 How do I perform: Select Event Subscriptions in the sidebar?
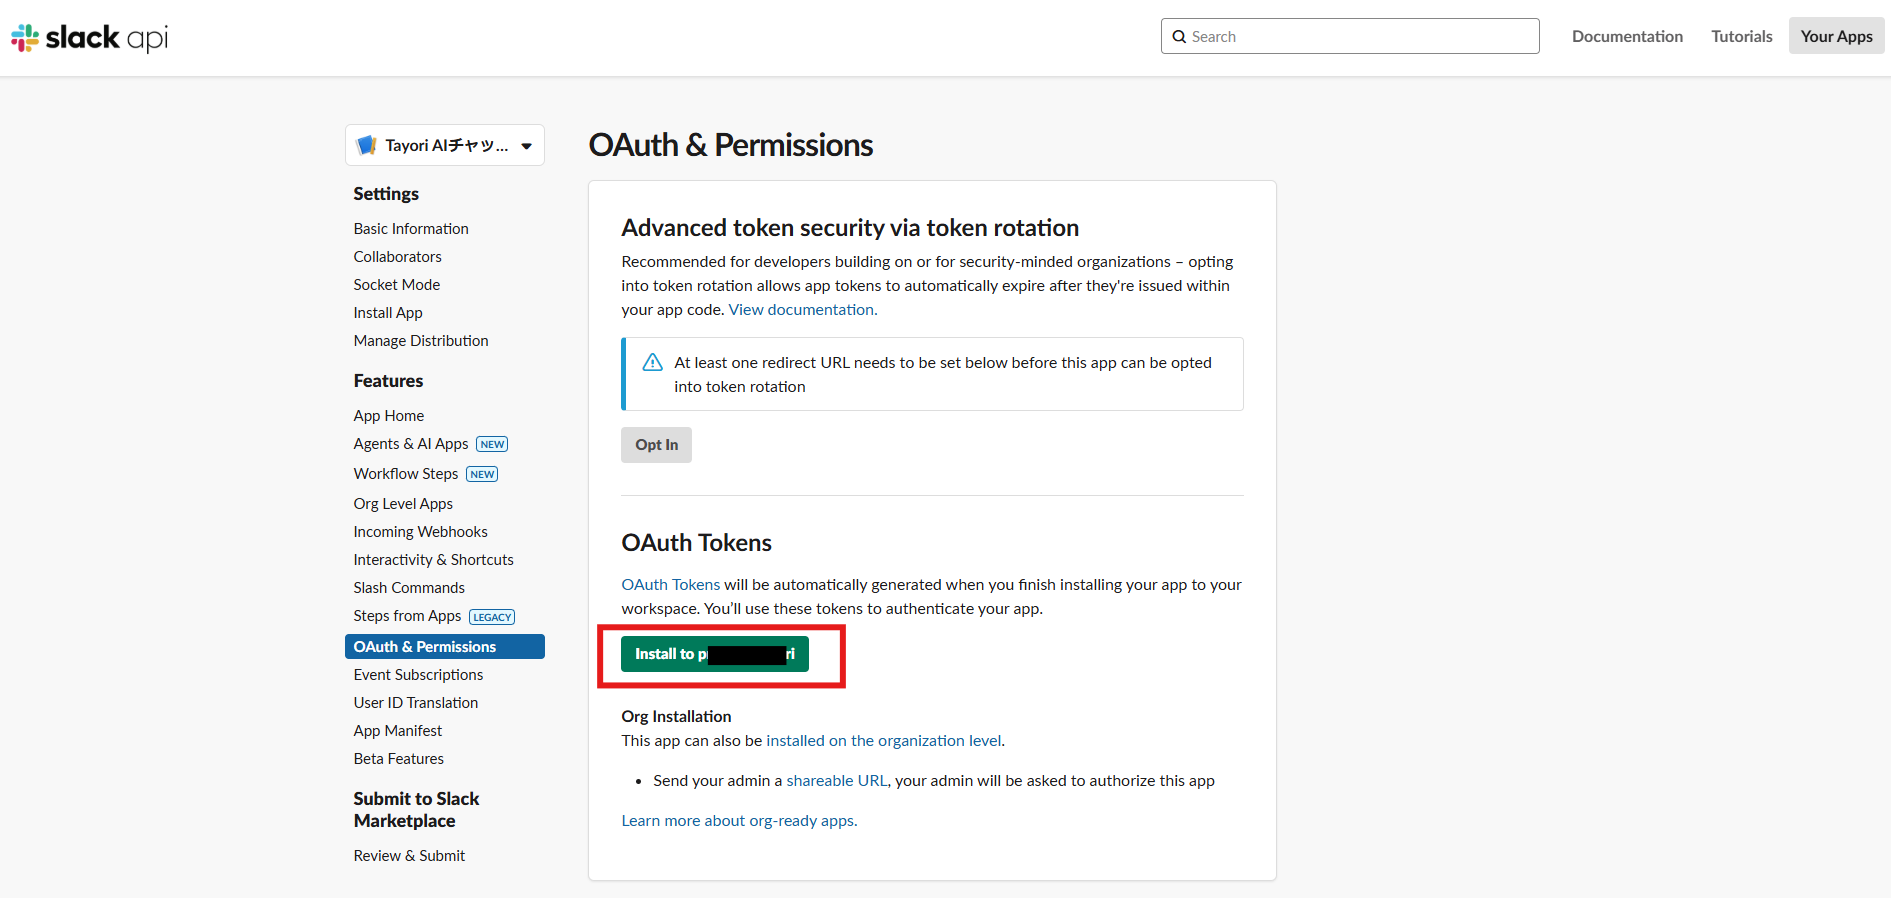pyautogui.click(x=418, y=675)
